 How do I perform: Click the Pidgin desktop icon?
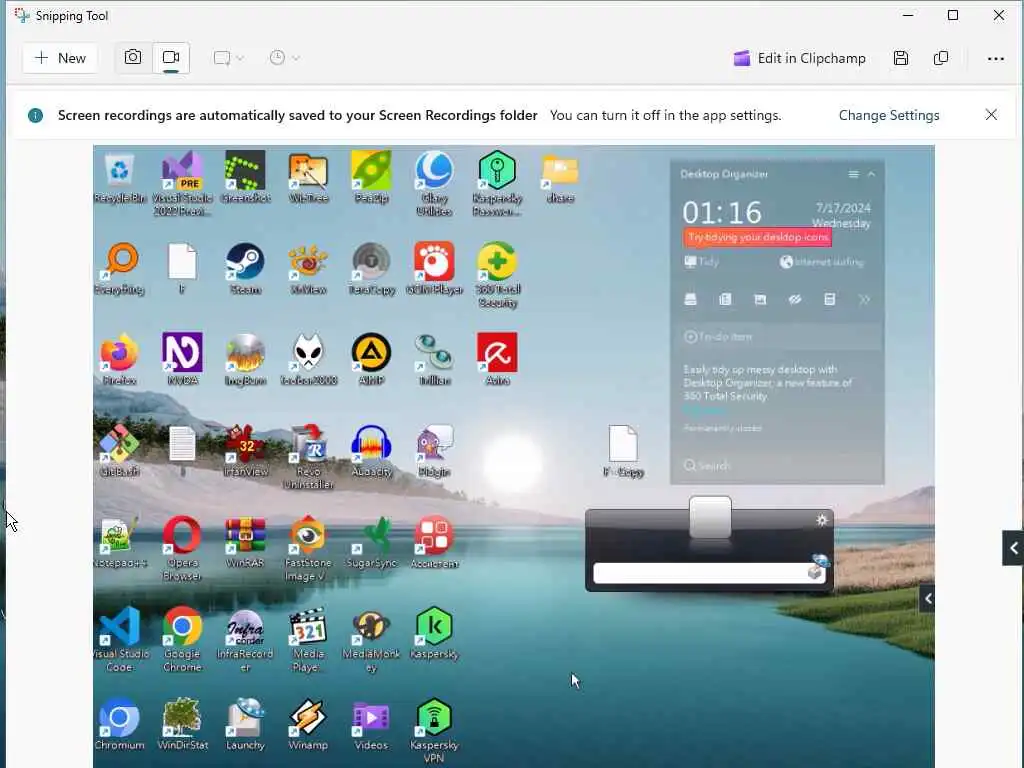tap(434, 451)
